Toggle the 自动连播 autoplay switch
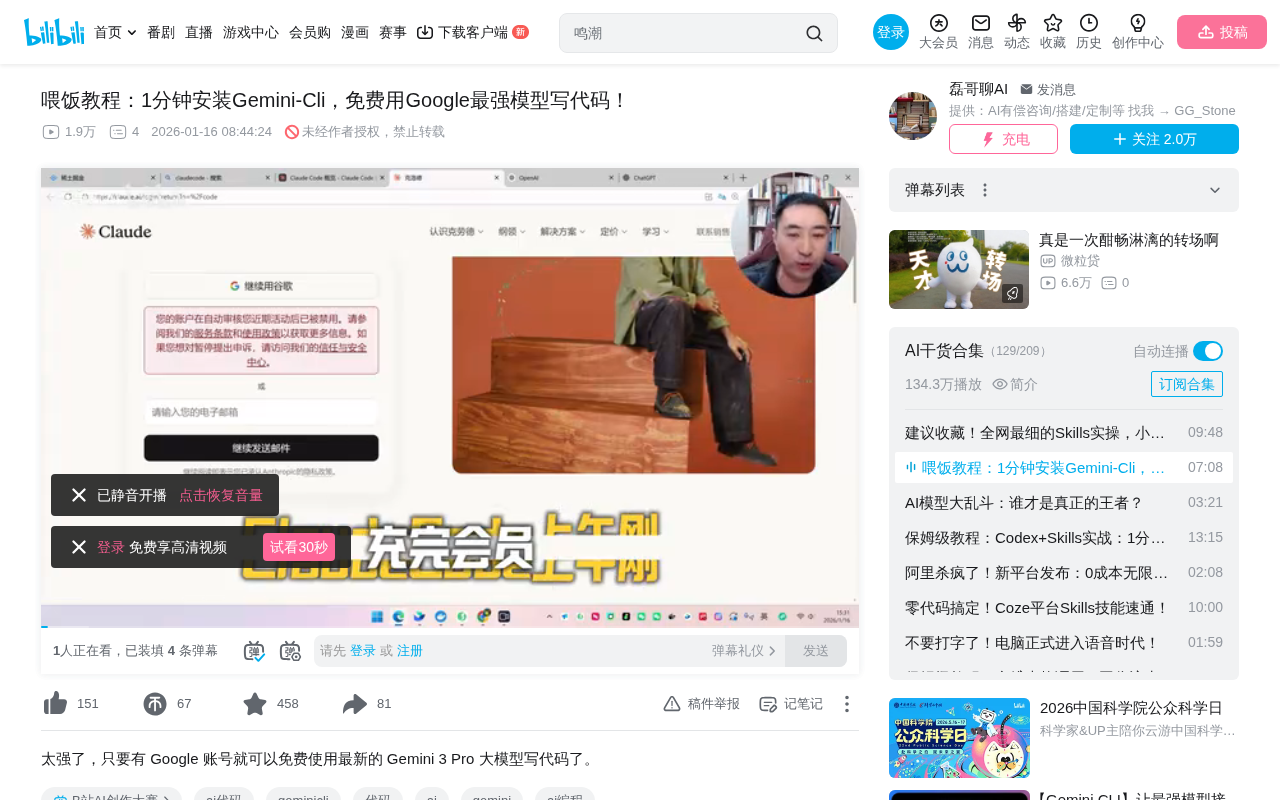This screenshot has height=800, width=1280. (1208, 351)
